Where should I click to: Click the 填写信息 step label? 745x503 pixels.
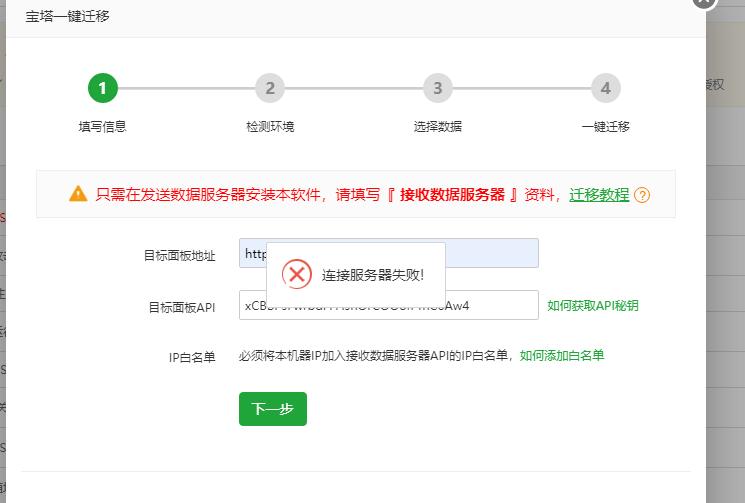pos(103,126)
